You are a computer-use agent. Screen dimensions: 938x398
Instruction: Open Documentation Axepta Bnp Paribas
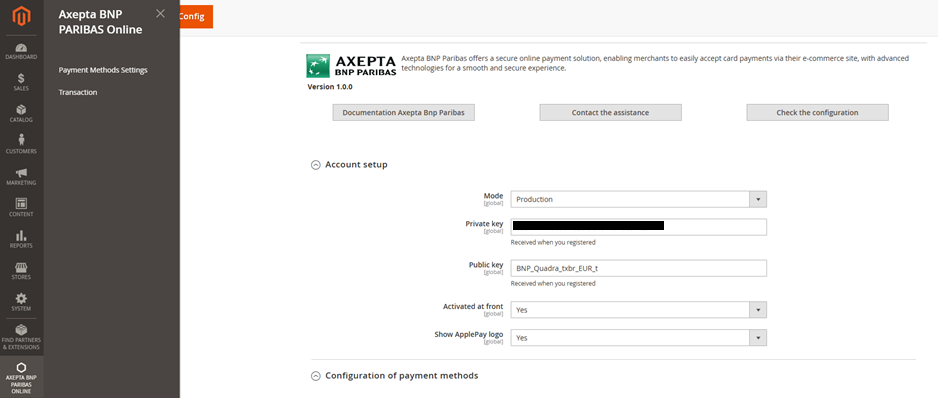tap(404, 113)
